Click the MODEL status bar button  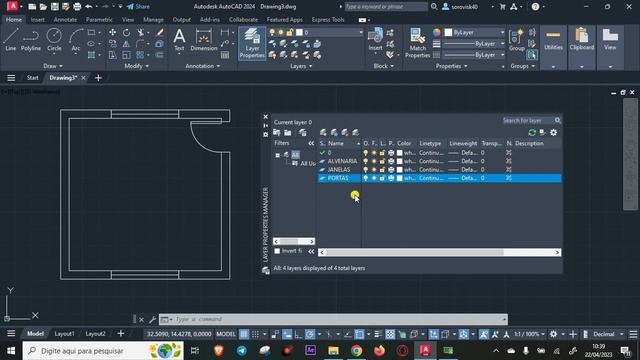coord(226,334)
